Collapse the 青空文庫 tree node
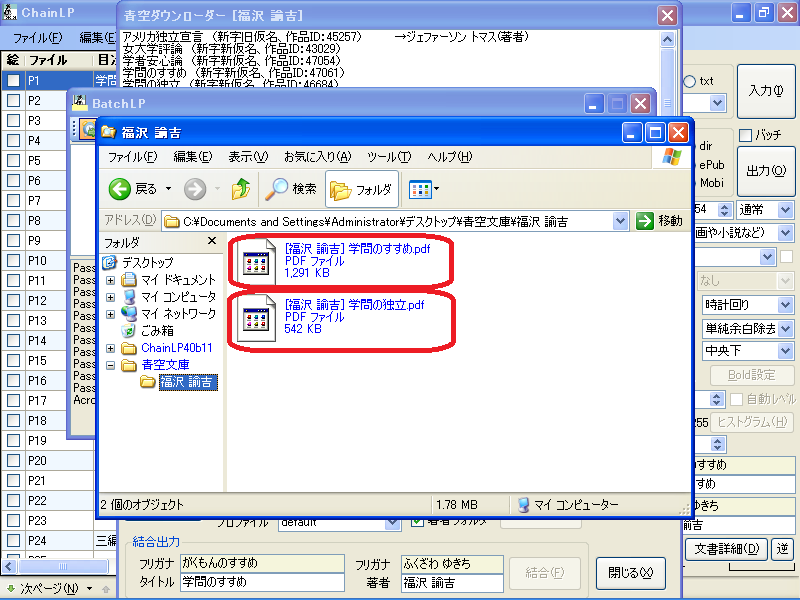The width and height of the screenshot is (800, 600). point(110,365)
